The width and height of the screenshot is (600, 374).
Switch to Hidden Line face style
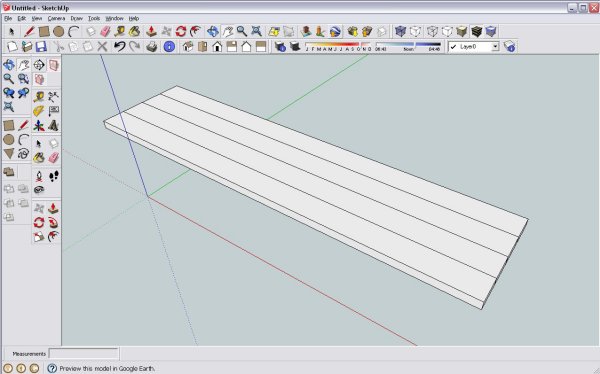point(447,31)
